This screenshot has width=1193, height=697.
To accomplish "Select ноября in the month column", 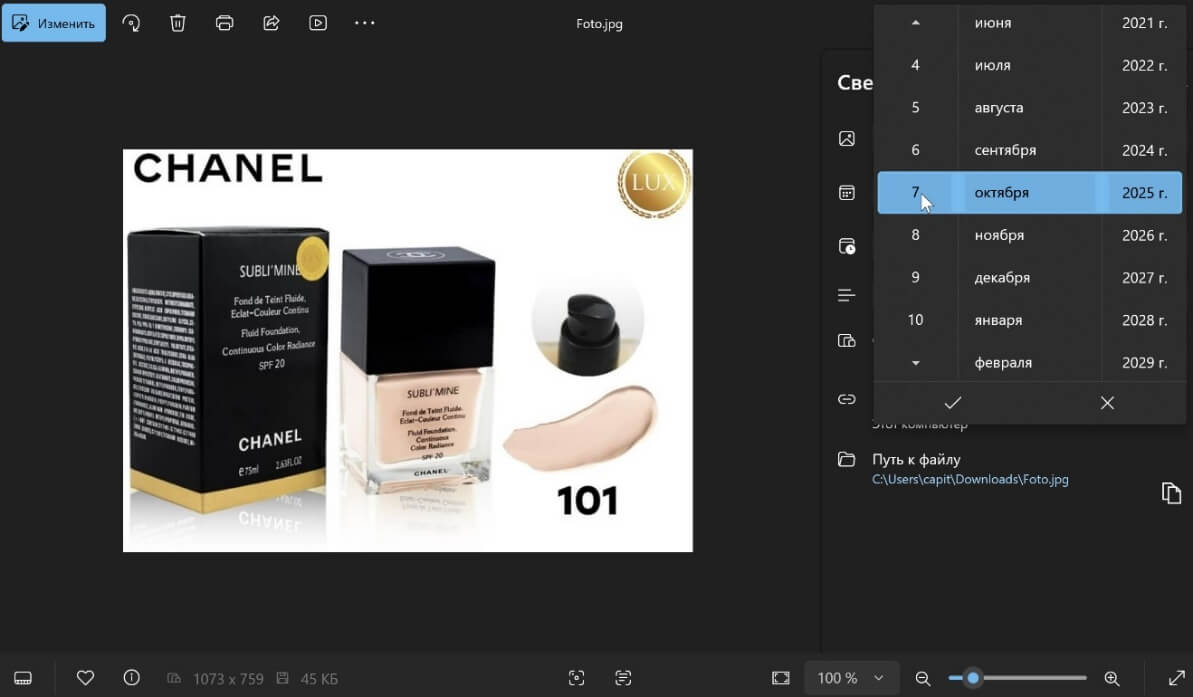I will (1000, 235).
